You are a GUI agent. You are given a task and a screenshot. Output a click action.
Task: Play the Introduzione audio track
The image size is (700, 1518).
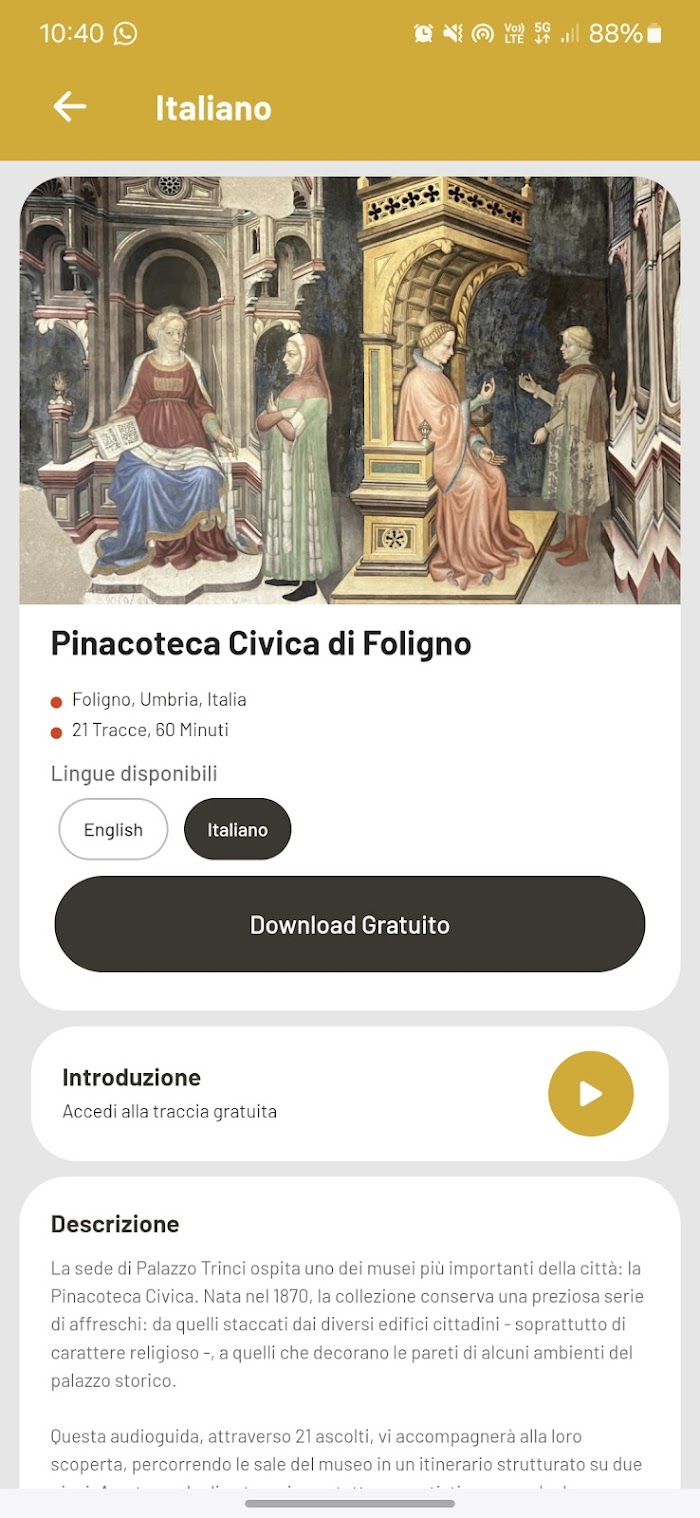coord(590,1093)
